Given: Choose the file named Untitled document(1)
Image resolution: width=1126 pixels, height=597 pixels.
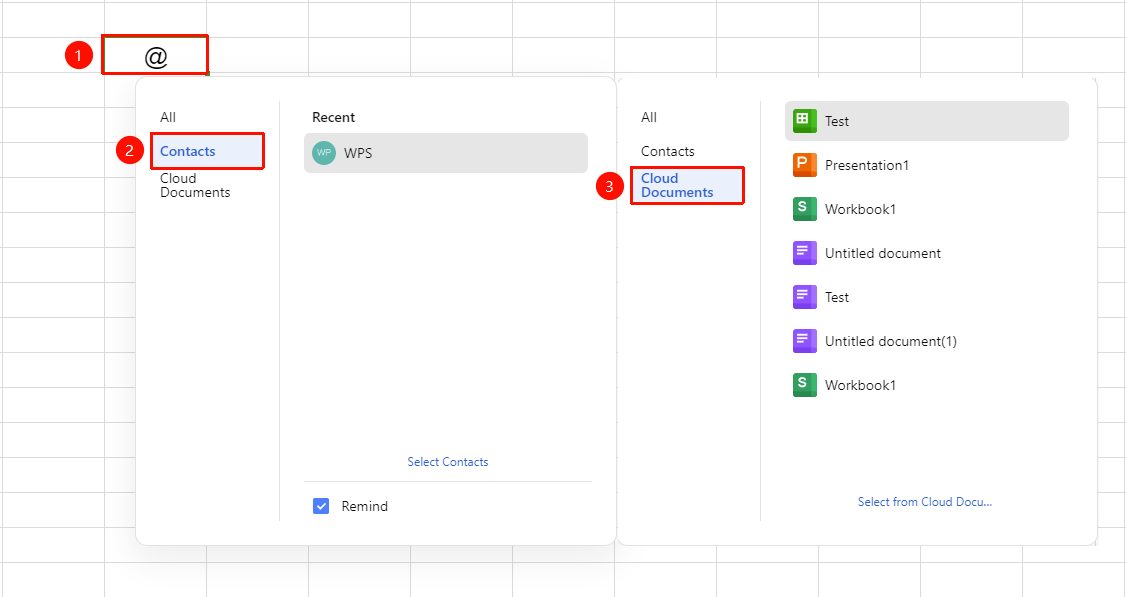Looking at the screenshot, I should tap(926, 341).
